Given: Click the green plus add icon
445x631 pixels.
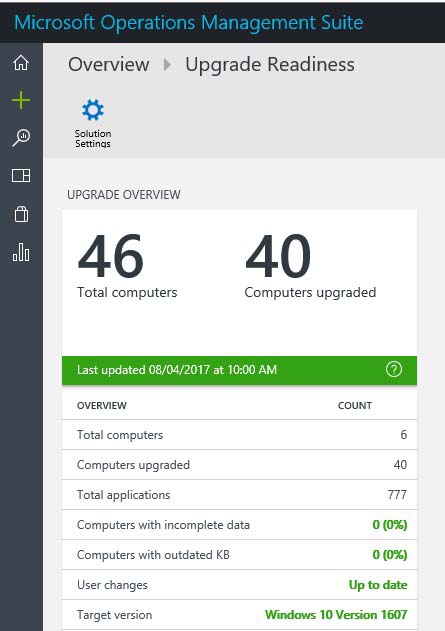Looking at the screenshot, I should pyautogui.click(x=21, y=100).
